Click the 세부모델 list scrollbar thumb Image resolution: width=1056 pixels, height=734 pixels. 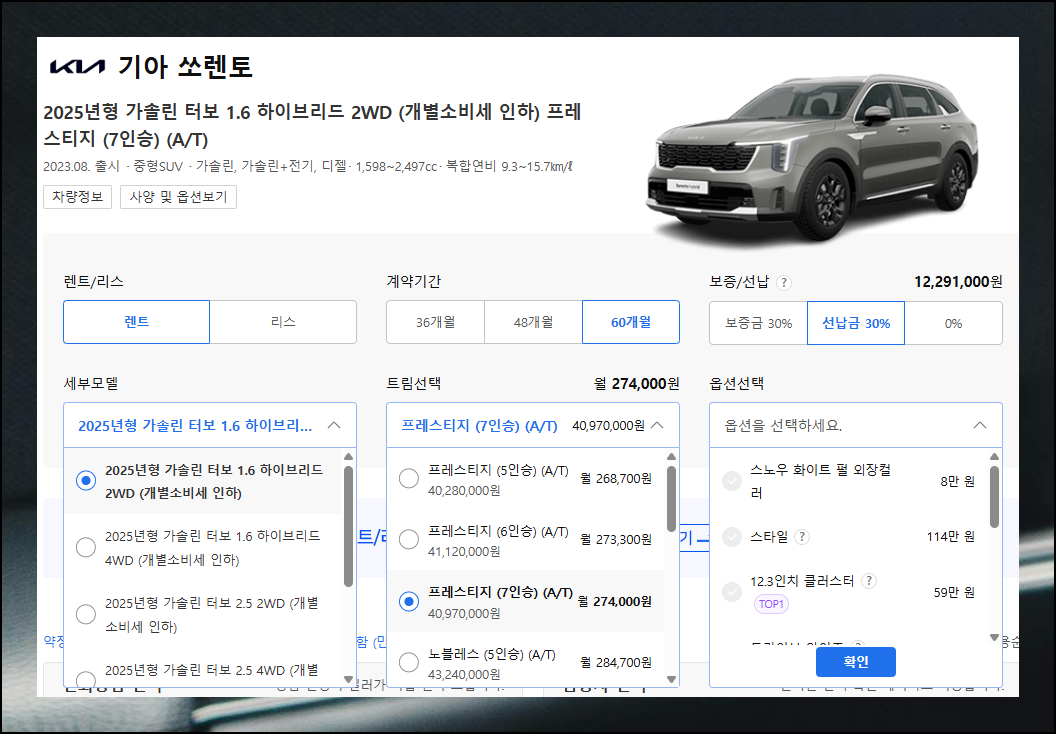[x=348, y=527]
